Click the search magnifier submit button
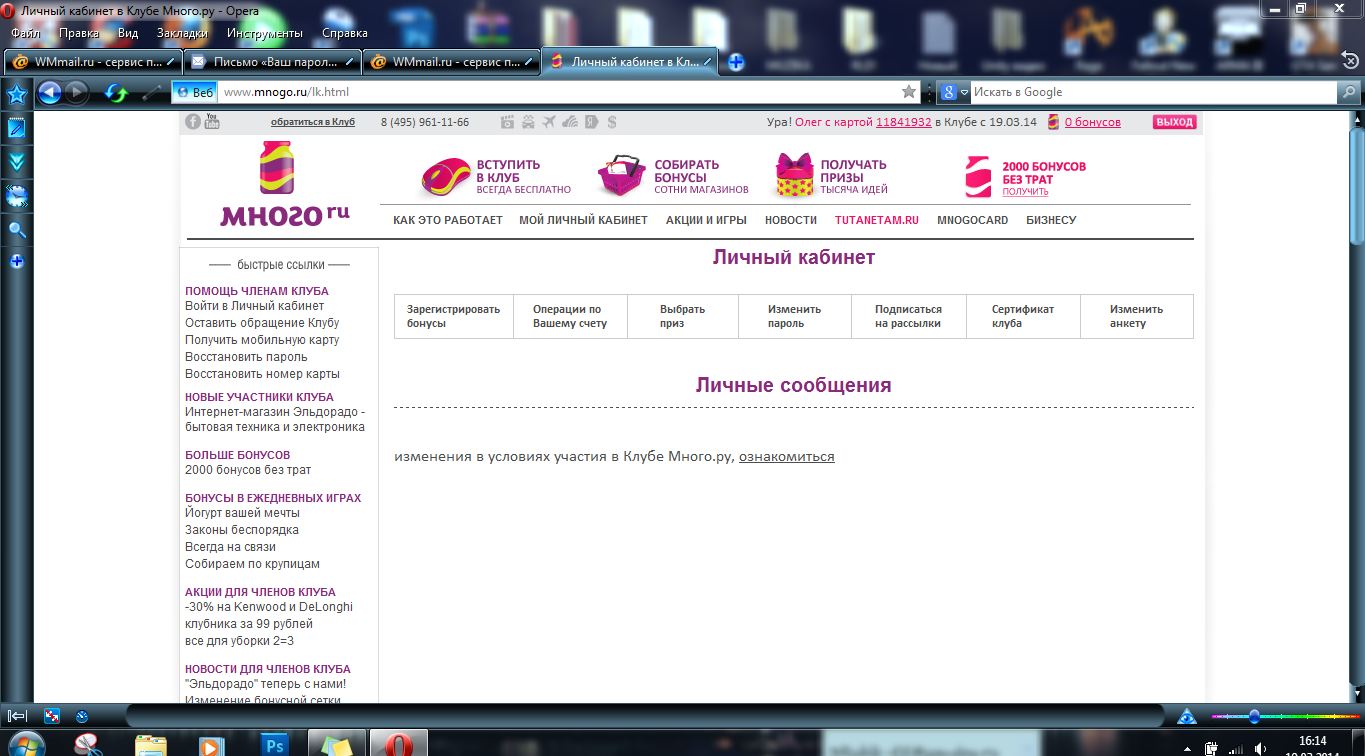Viewport: 1365px width, 756px height. pos(1349,92)
